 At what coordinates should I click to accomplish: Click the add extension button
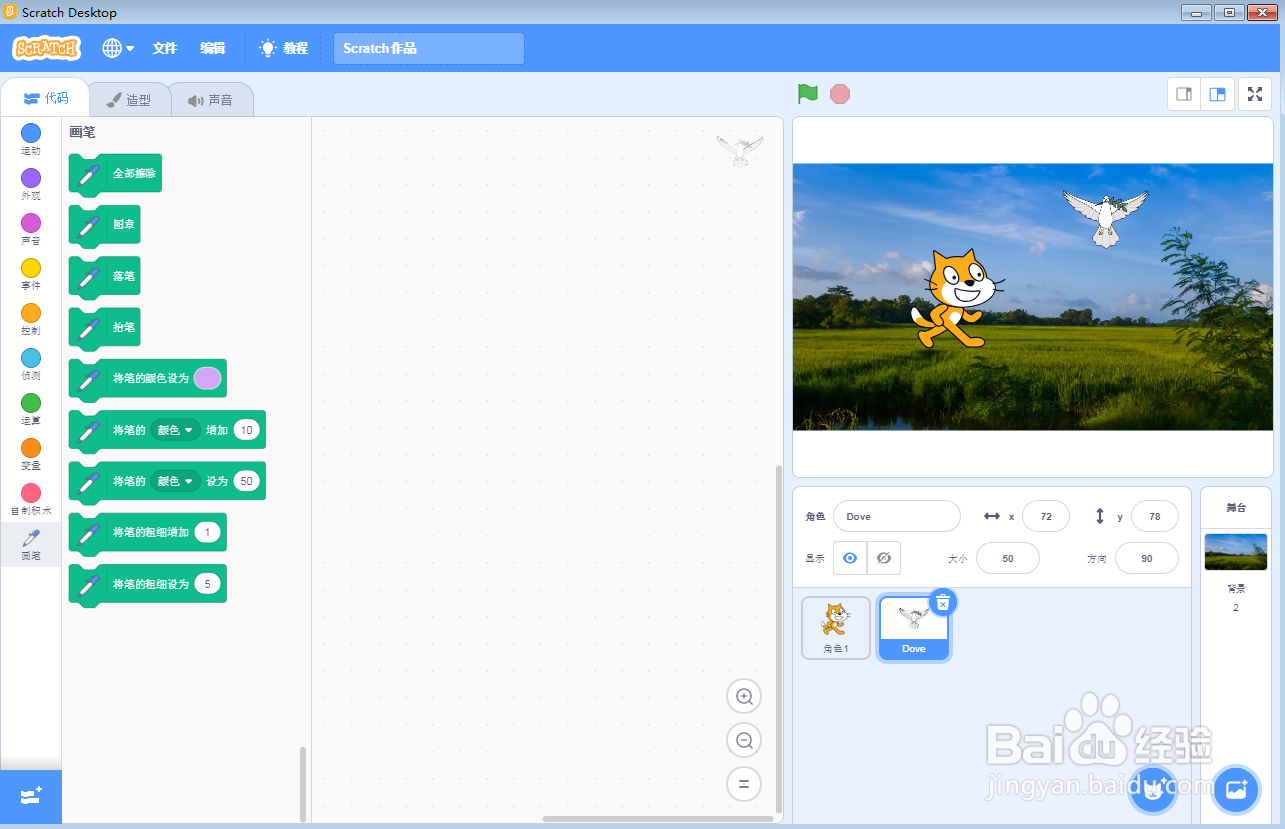tap(31, 796)
